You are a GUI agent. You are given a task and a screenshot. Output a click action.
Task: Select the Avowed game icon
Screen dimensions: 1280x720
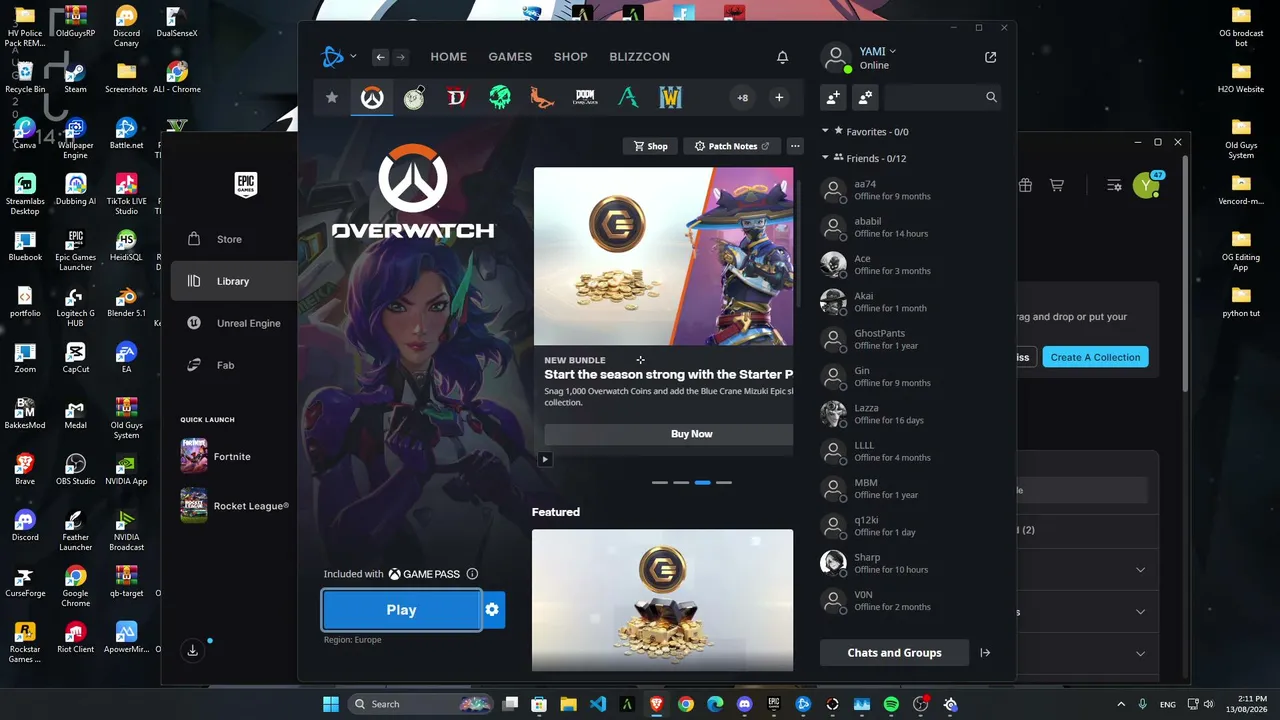coord(628,97)
